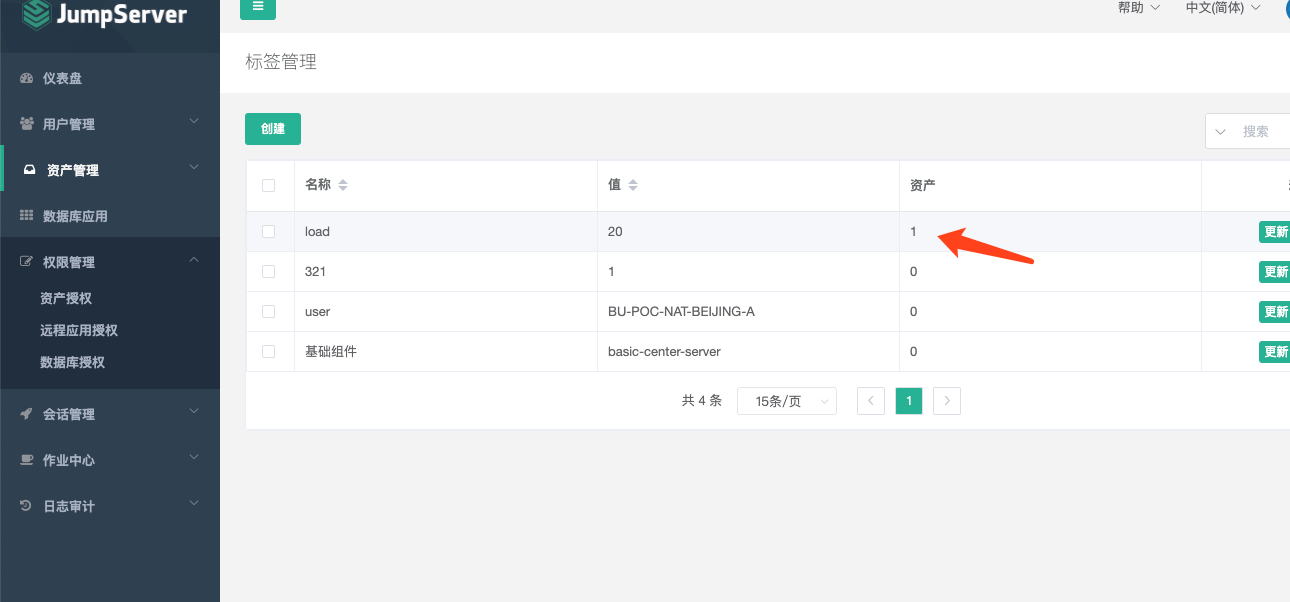Toggle the select-all checkbox in table header
The image size is (1290, 602).
pyautogui.click(x=268, y=185)
